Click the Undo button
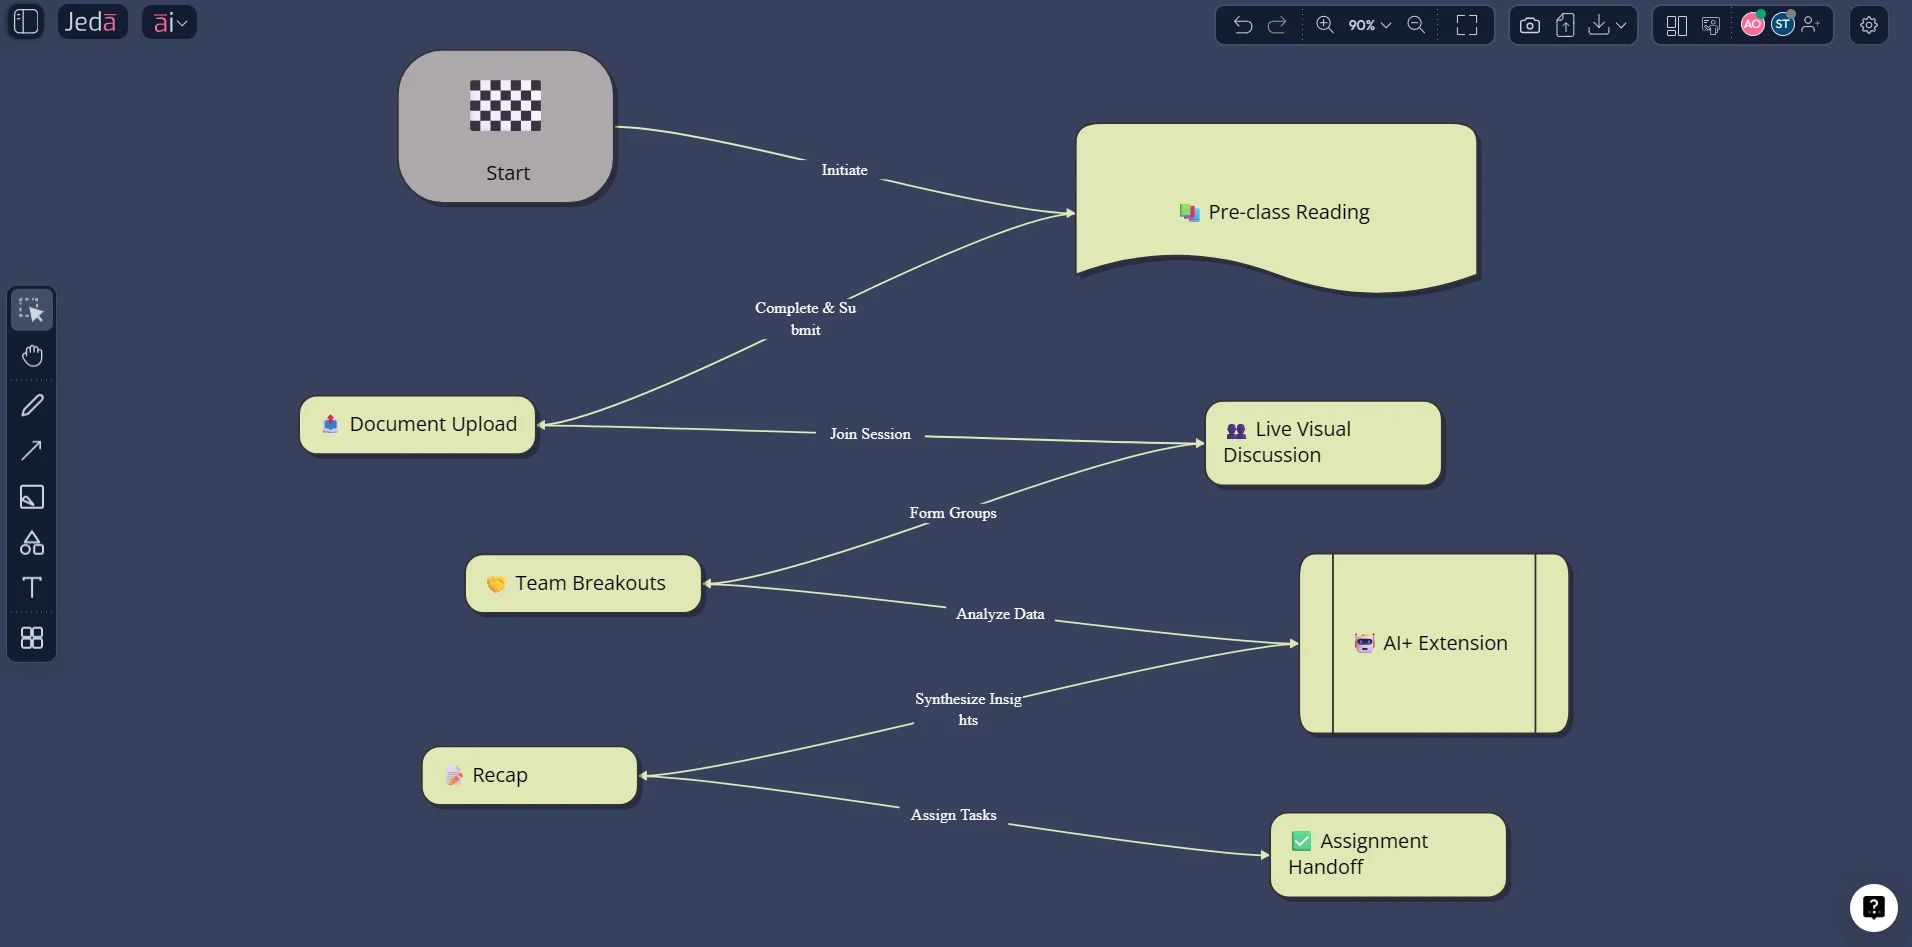 coord(1241,25)
